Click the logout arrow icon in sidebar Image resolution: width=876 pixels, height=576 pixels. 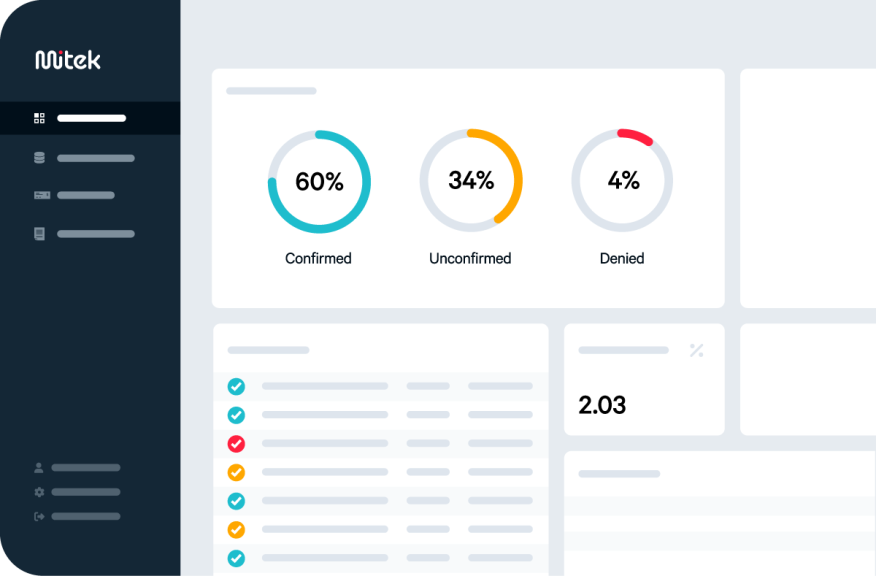pos(39,517)
